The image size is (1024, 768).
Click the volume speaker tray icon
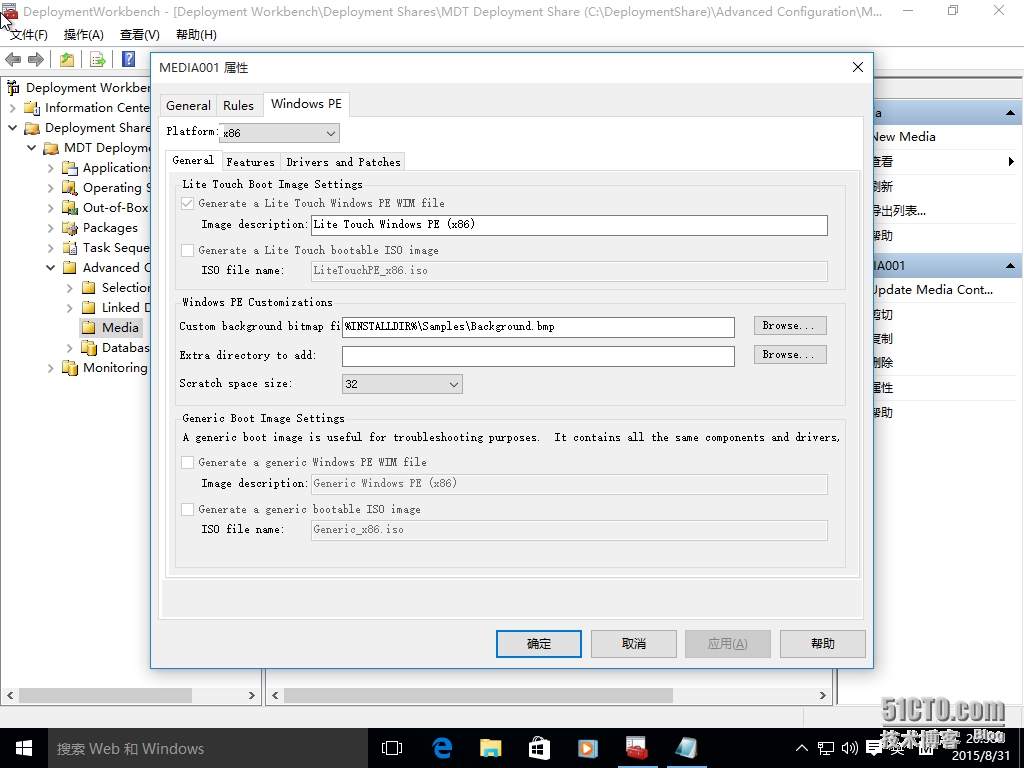[850, 748]
